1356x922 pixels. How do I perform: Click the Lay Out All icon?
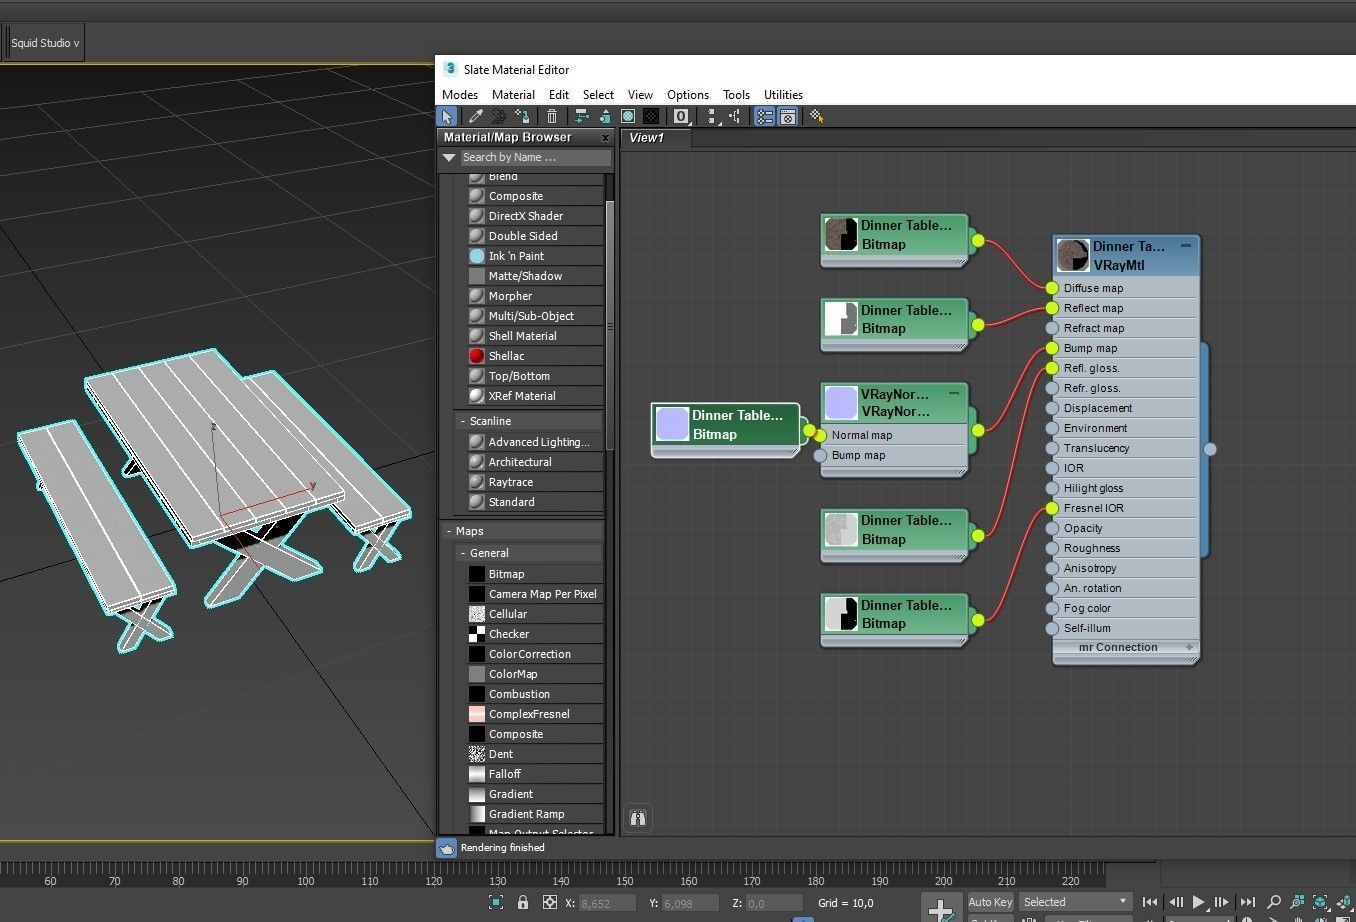pos(712,117)
